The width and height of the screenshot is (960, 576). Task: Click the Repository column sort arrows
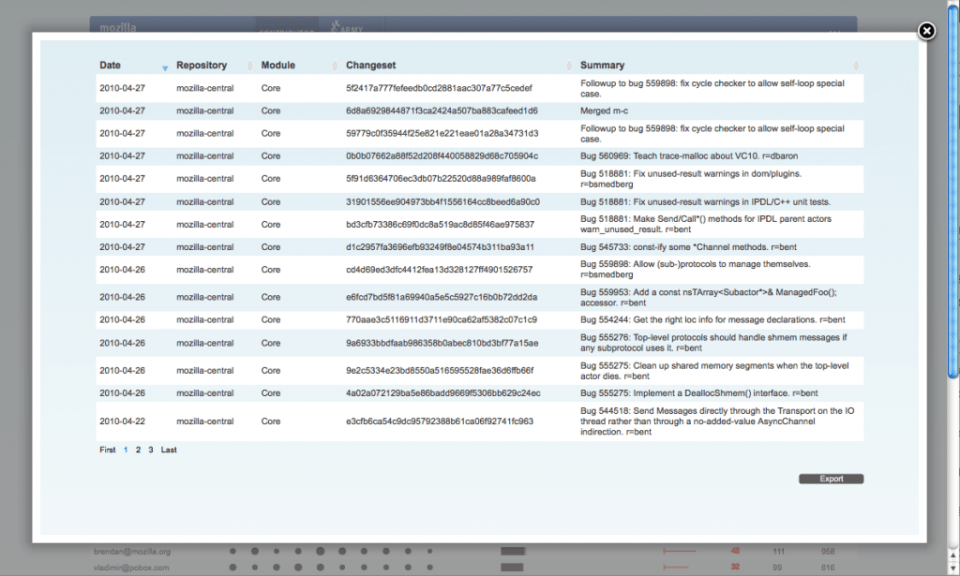click(x=250, y=66)
